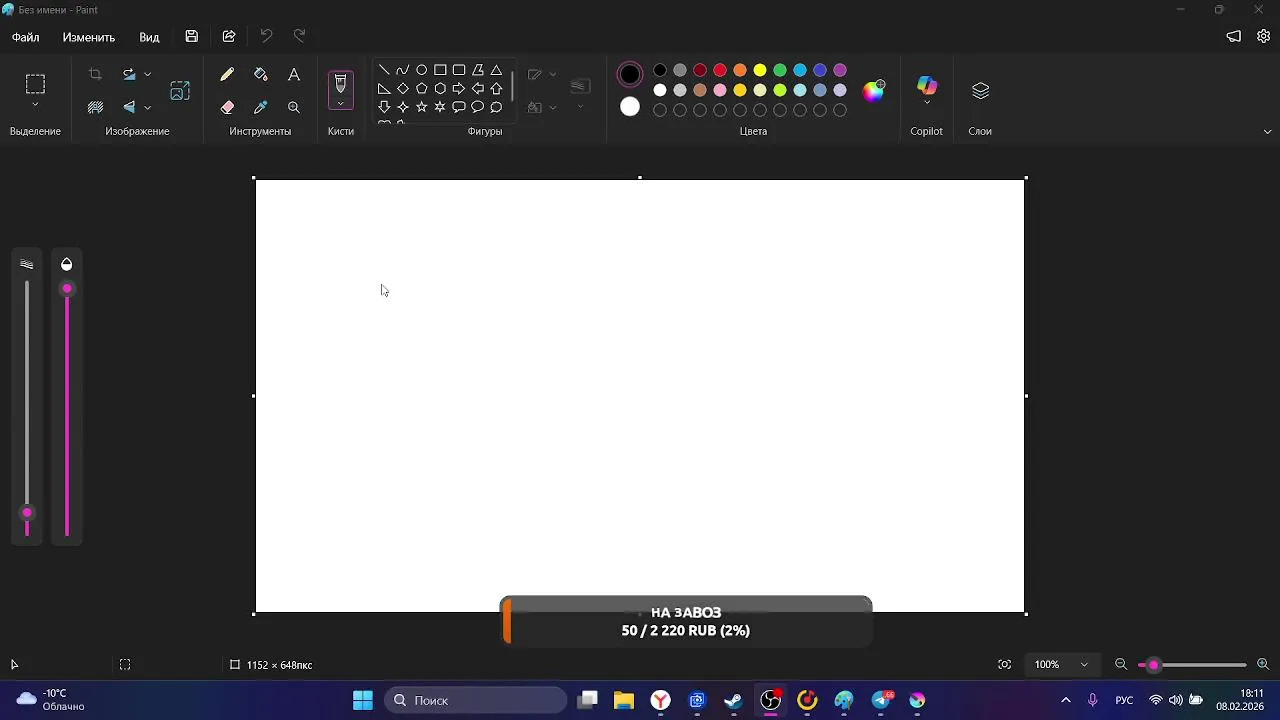Image resolution: width=1280 pixels, height=720 pixels.
Task: Expand the Brushes dropdown arrow
Action: pos(341,104)
